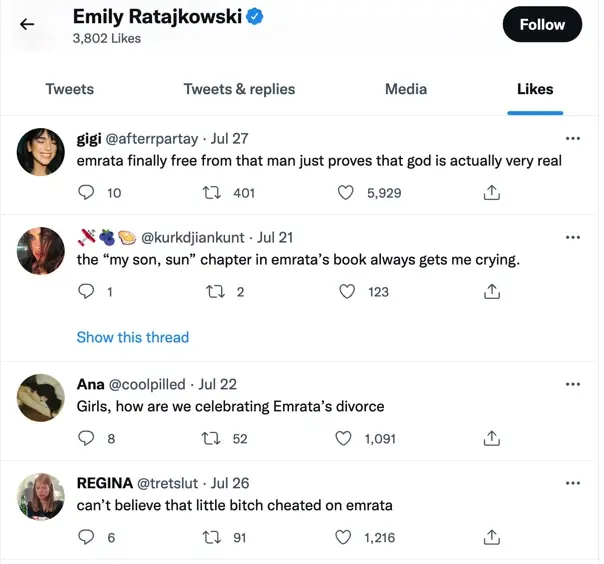604x564 pixels.
Task: Reply to @kurkdjiankunt's tweet
Action: click(87, 292)
